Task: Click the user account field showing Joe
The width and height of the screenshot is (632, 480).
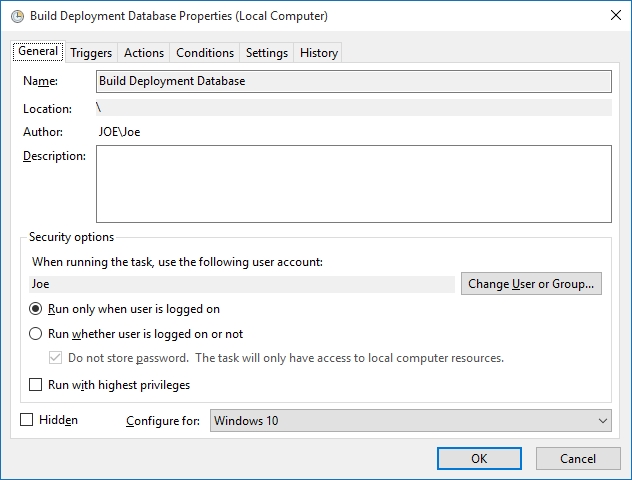Action: click(x=242, y=284)
